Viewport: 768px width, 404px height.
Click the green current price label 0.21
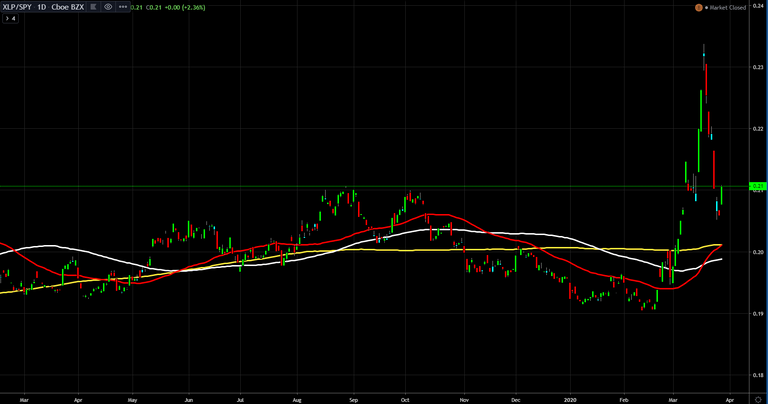coord(758,186)
